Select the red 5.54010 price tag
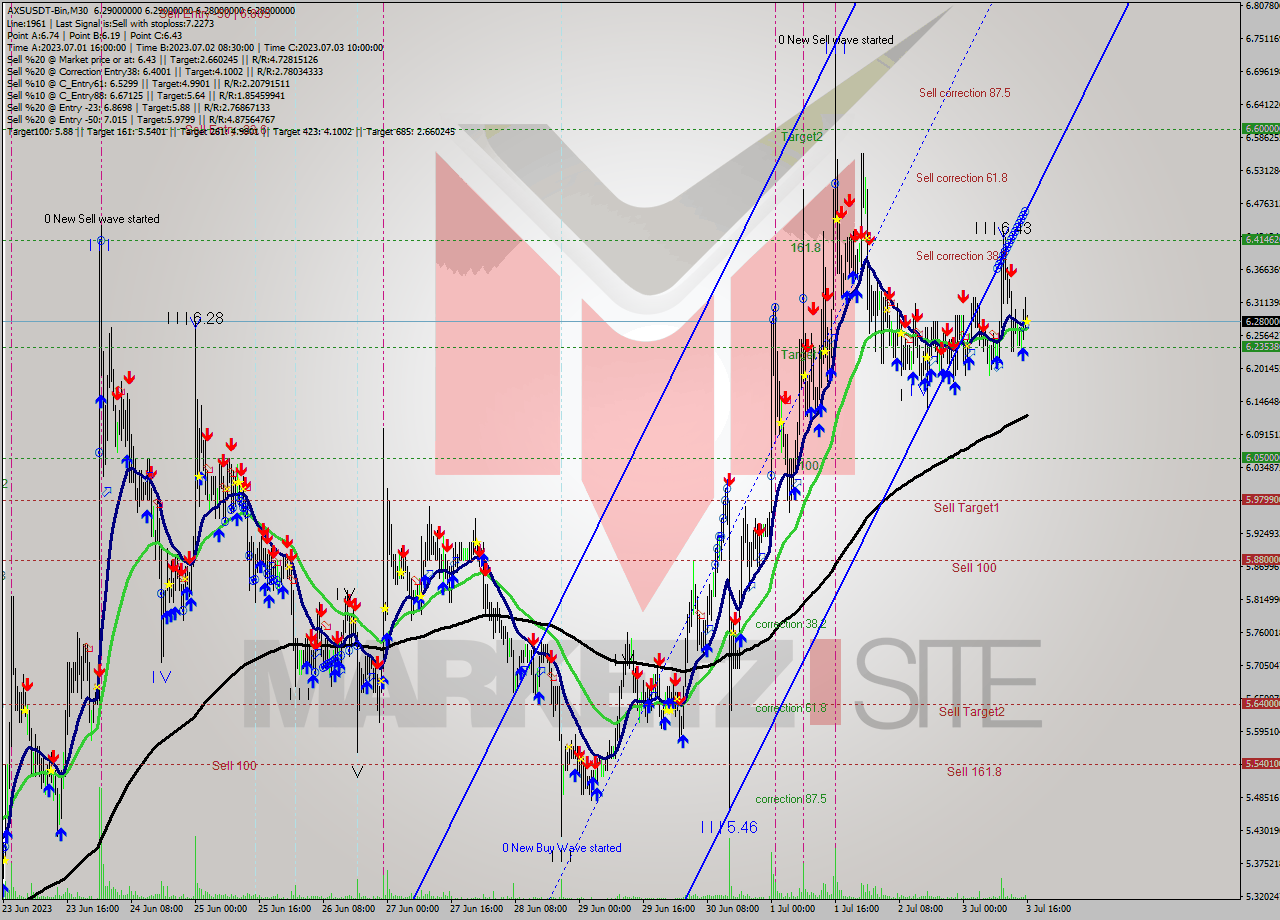This screenshot has width=1280, height=920. click(1260, 764)
